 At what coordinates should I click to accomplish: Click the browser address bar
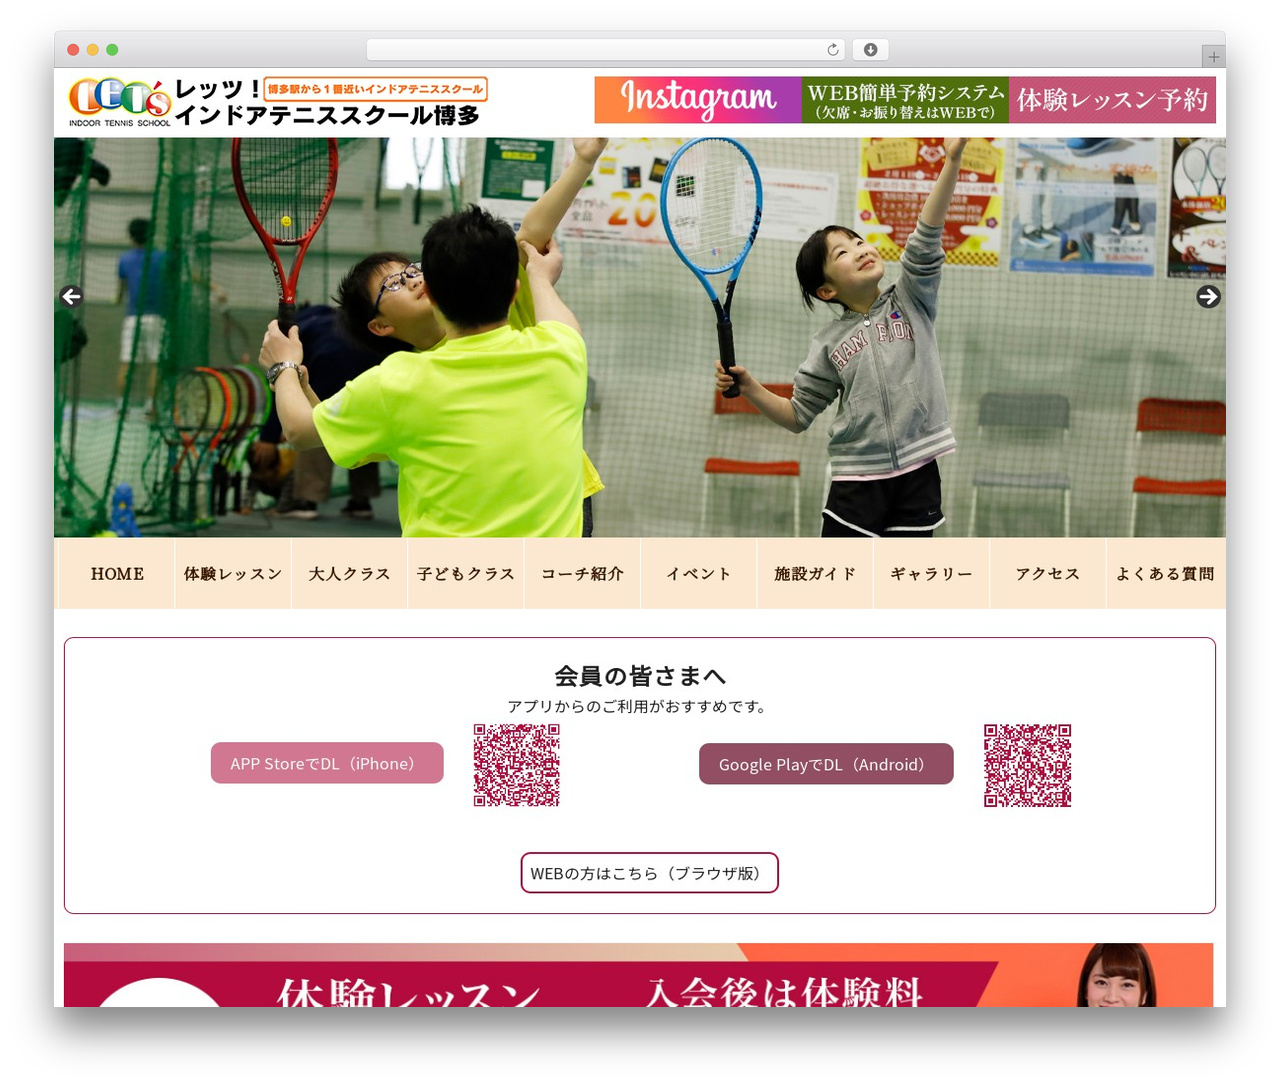point(606,50)
